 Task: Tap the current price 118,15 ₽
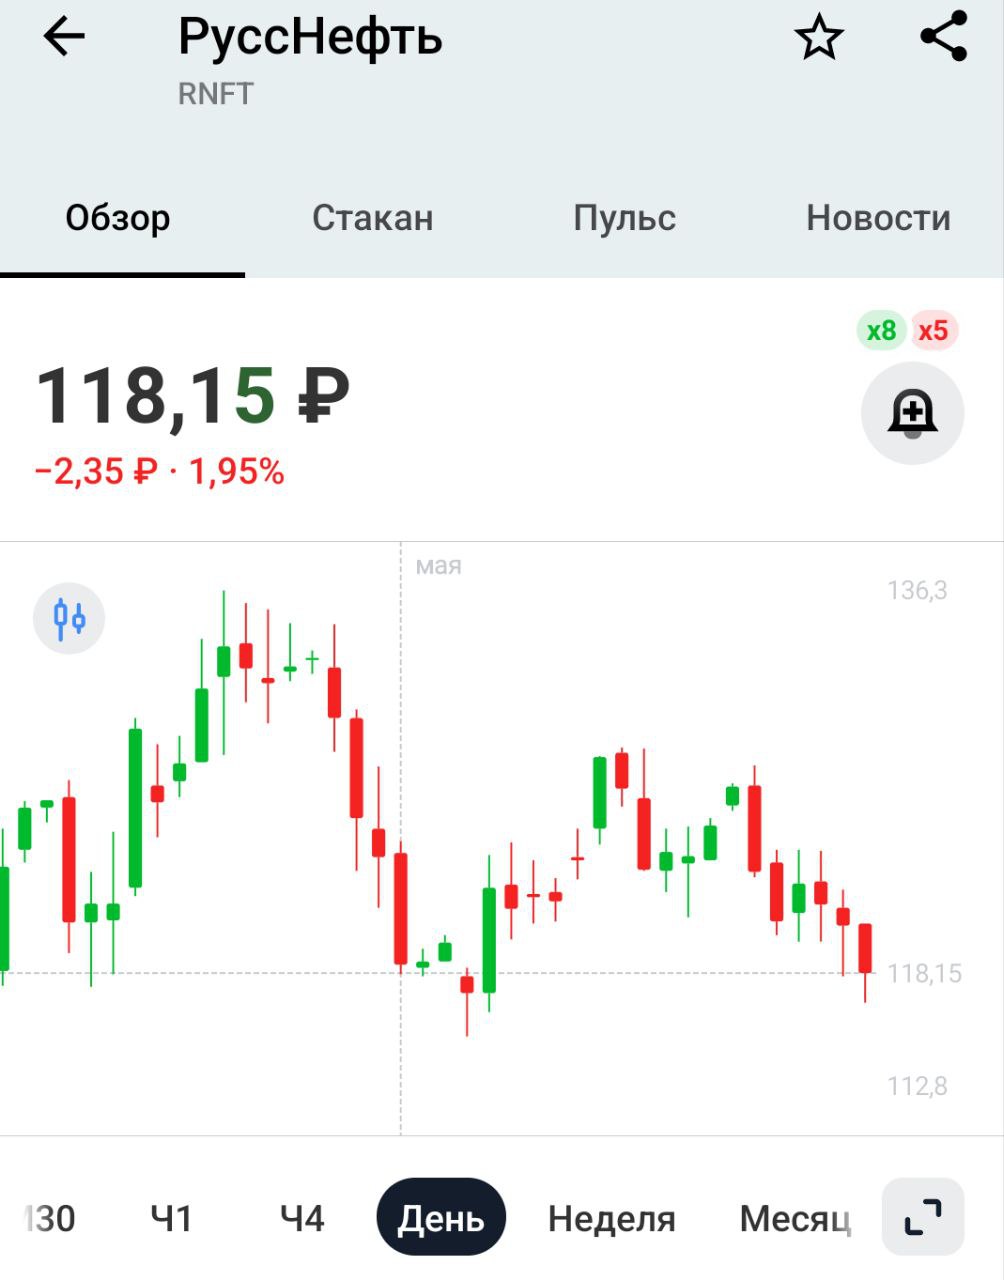coord(193,396)
